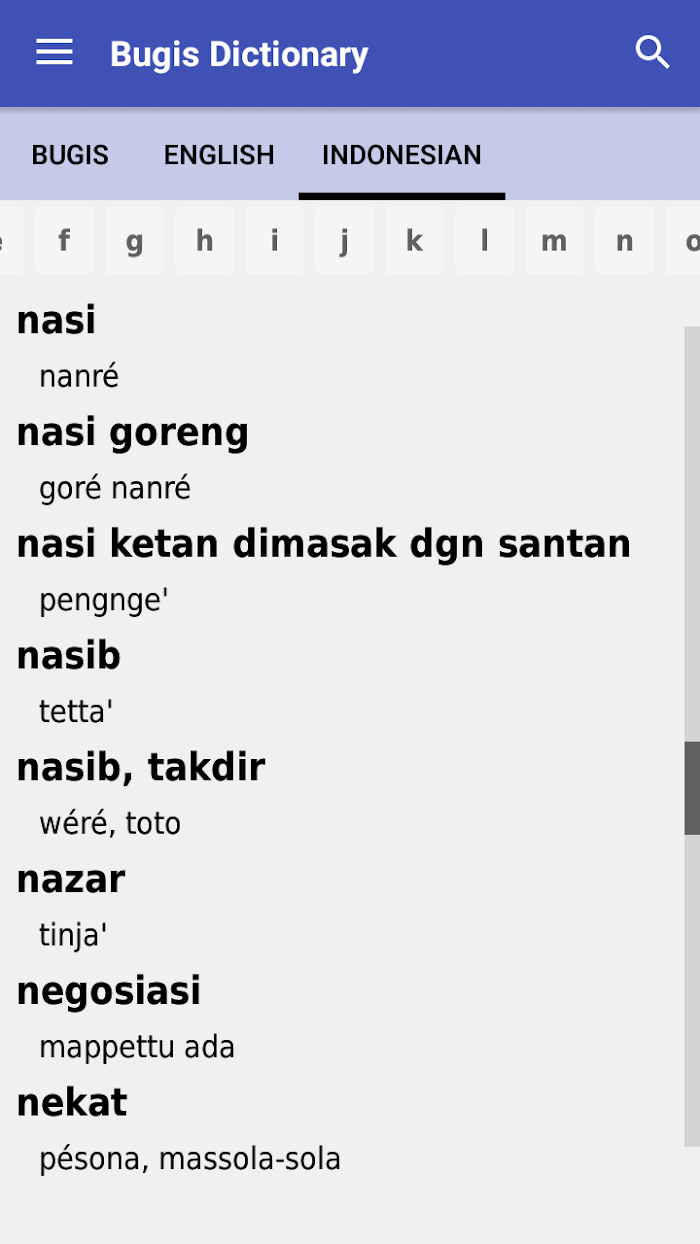The image size is (700, 1244).
Task: Open the "nasib, takdir" entry
Action: coord(141,769)
